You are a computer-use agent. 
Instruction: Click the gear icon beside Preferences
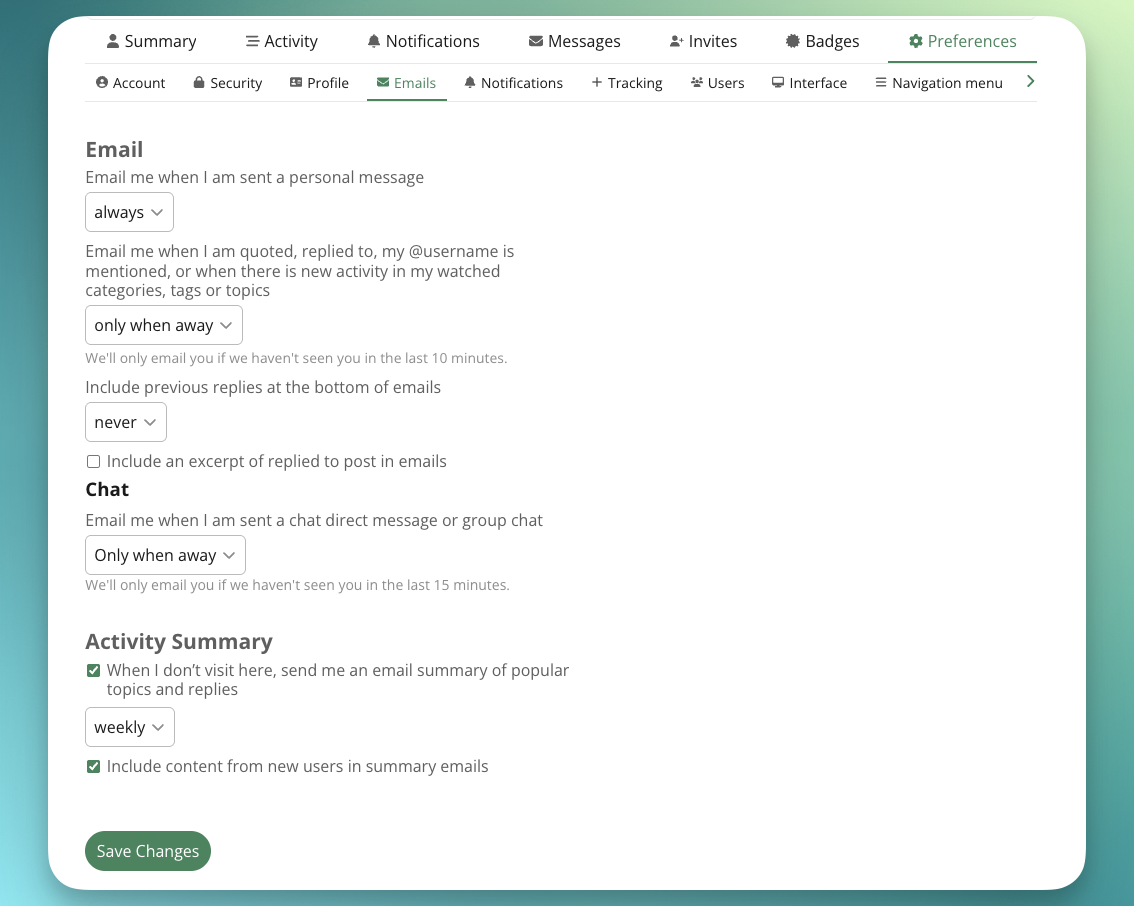pyautogui.click(x=916, y=41)
